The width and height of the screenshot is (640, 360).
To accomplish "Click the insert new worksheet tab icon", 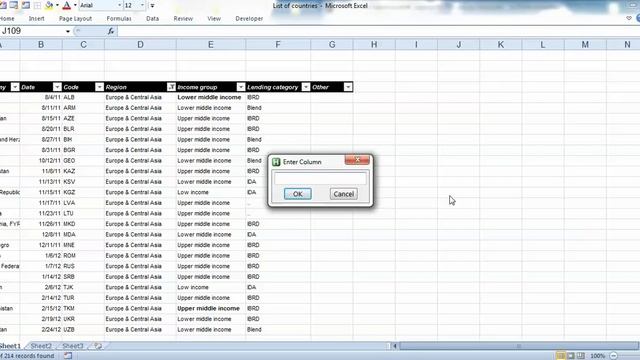I will tap(98, 346).
